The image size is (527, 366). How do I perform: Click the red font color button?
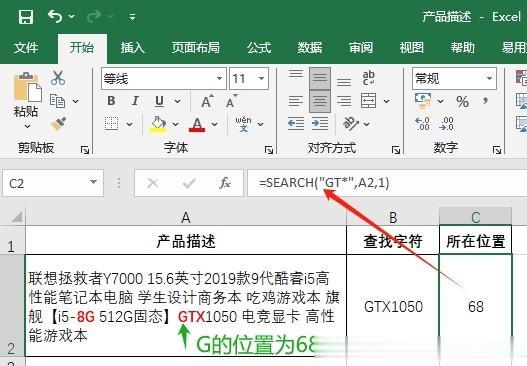197,124
